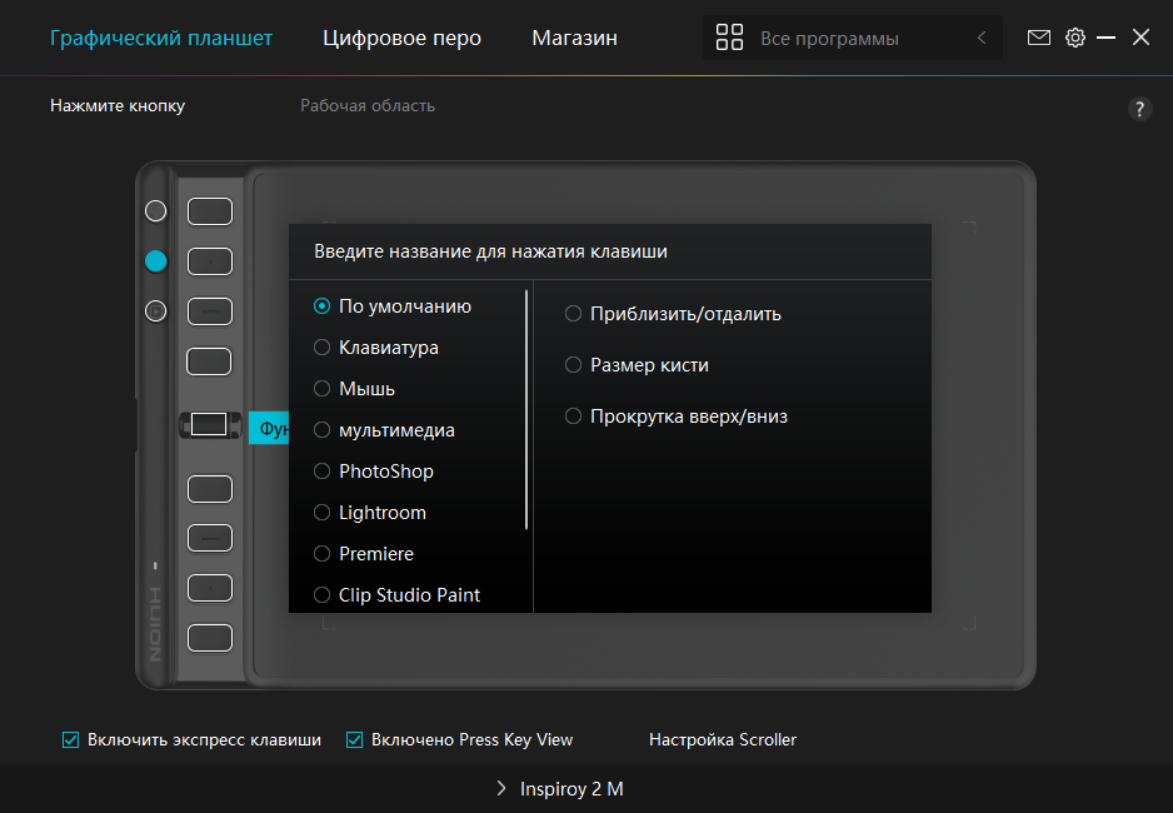
Task: Select "Размер кисти" function option
Action: point(573,365)
